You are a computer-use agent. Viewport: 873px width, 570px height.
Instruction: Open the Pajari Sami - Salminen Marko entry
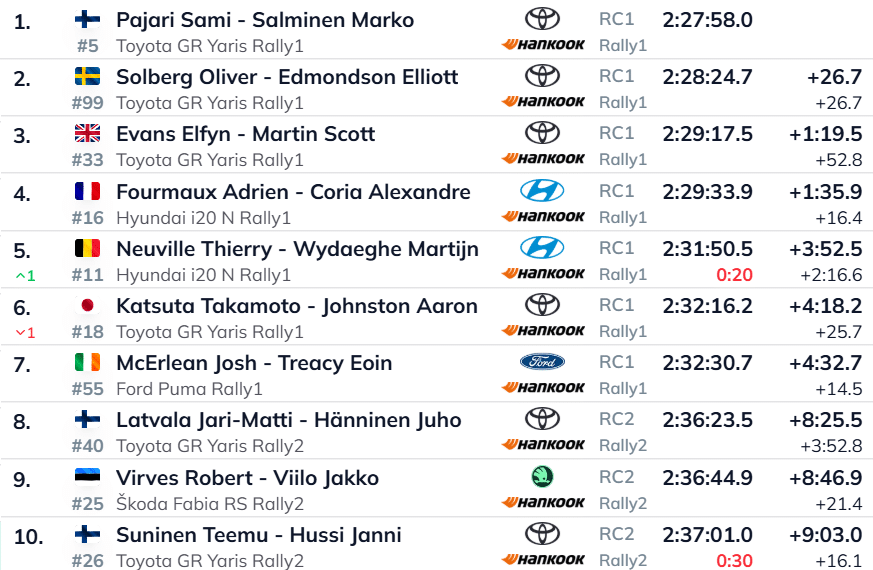coord(265,20)
